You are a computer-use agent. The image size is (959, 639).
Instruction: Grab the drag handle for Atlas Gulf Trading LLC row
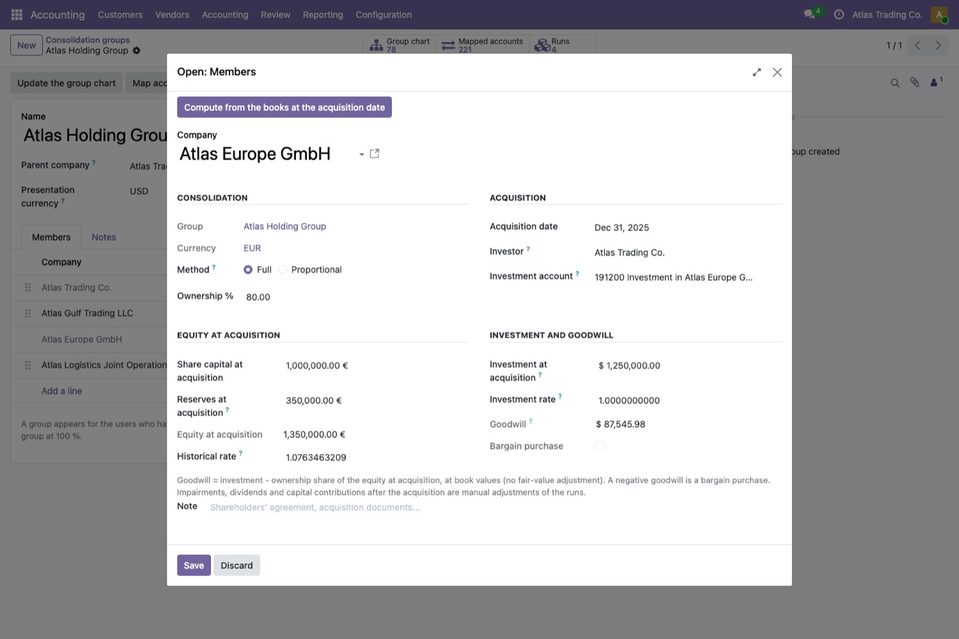28,313
